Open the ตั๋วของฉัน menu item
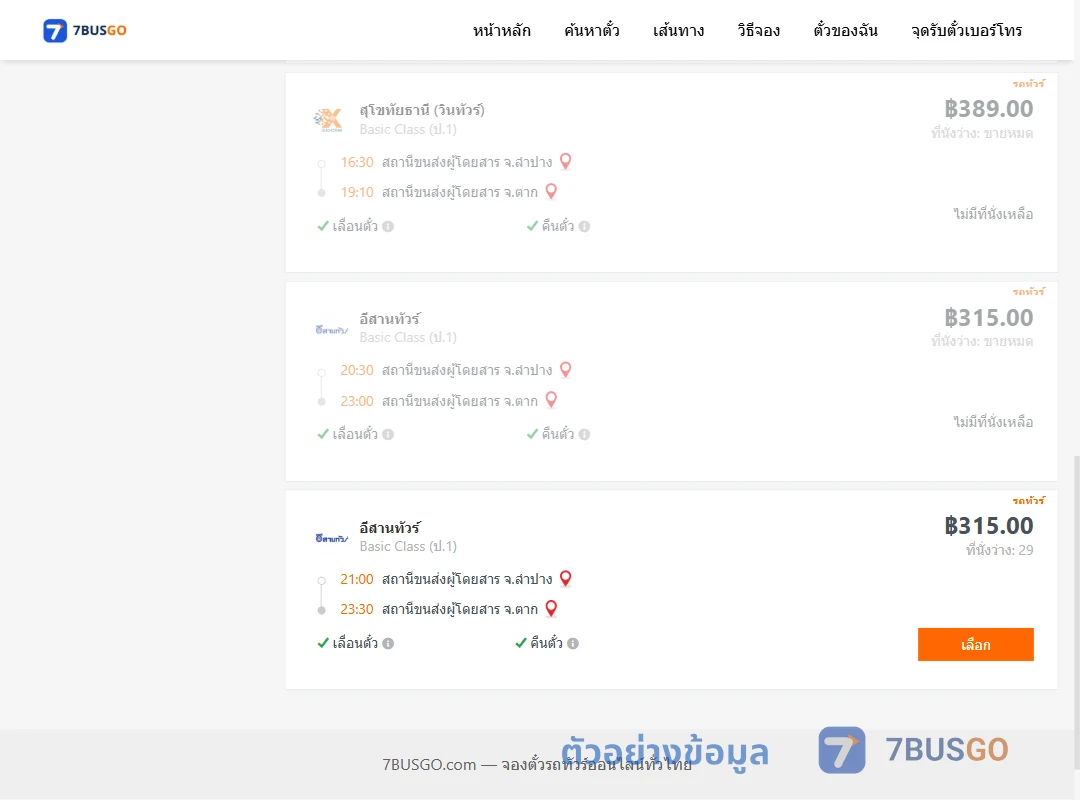 point(845,30)
